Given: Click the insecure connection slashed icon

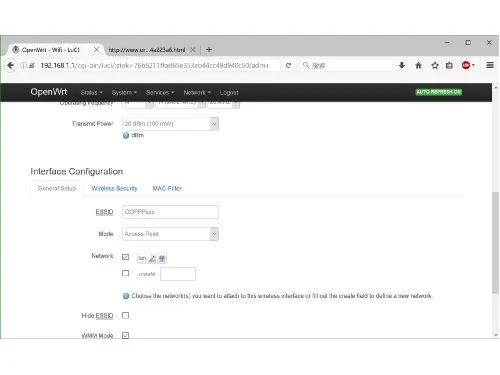Looking at the screenshot, I should pyautogui.click(x=32, y=65).
